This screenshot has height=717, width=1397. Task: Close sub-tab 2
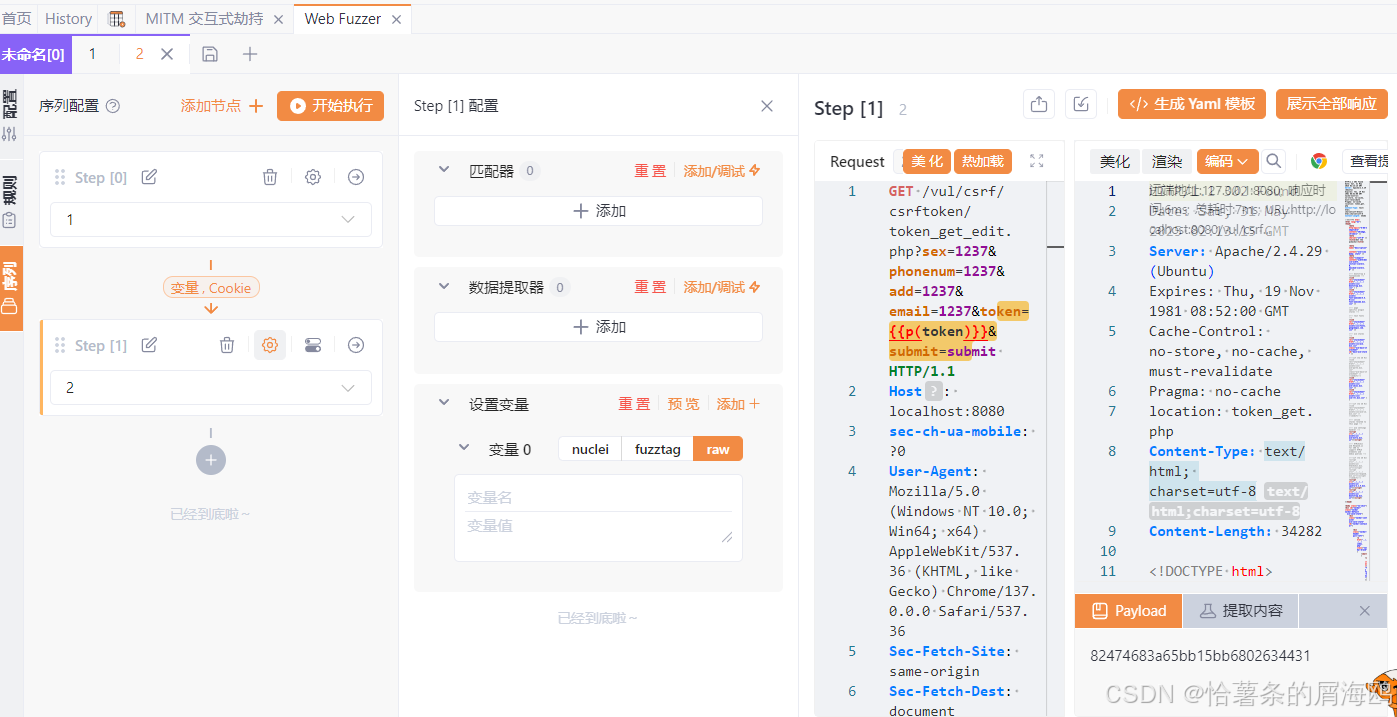167,54
